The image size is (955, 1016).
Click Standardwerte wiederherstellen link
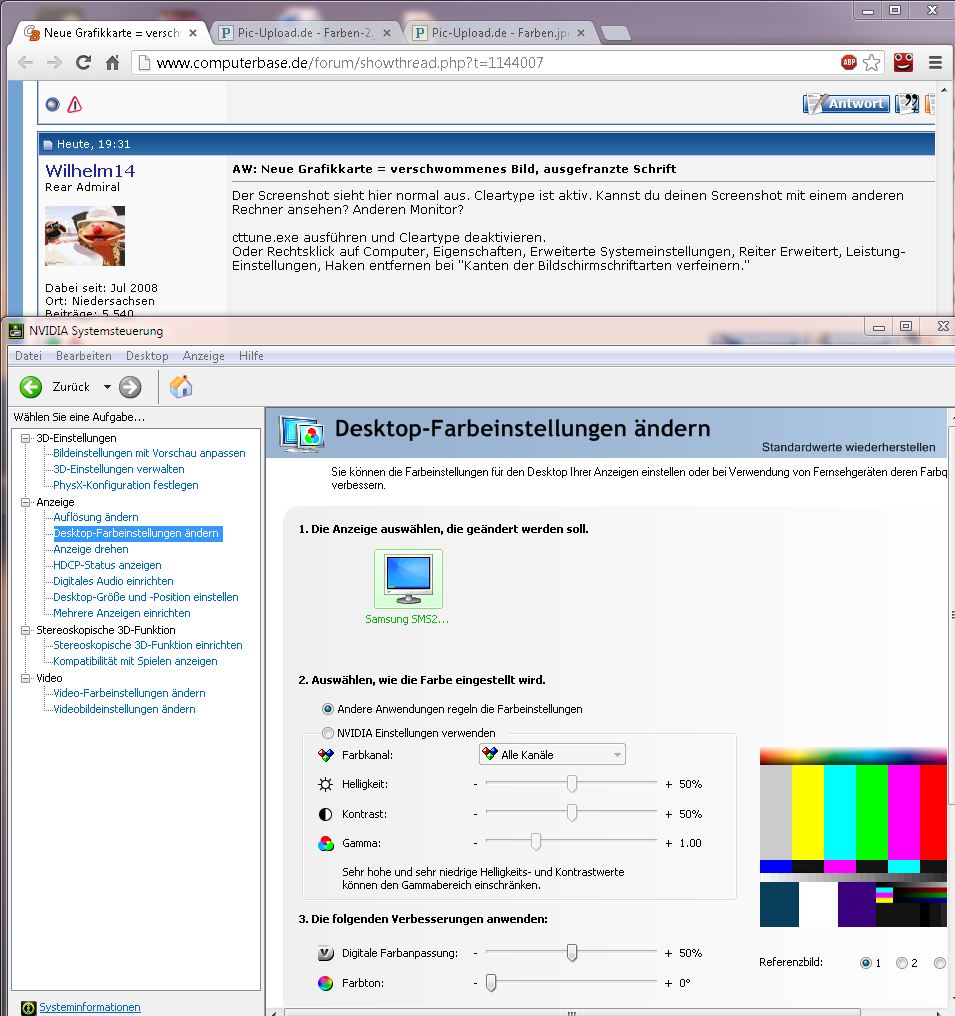[848, 447]
